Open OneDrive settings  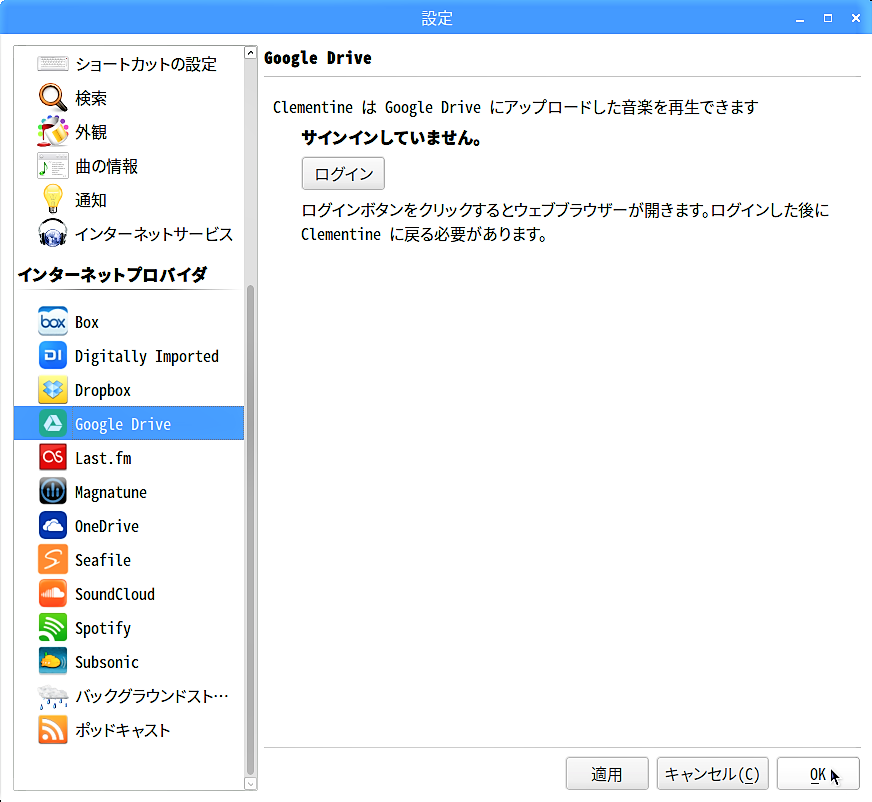pos(129,525)
